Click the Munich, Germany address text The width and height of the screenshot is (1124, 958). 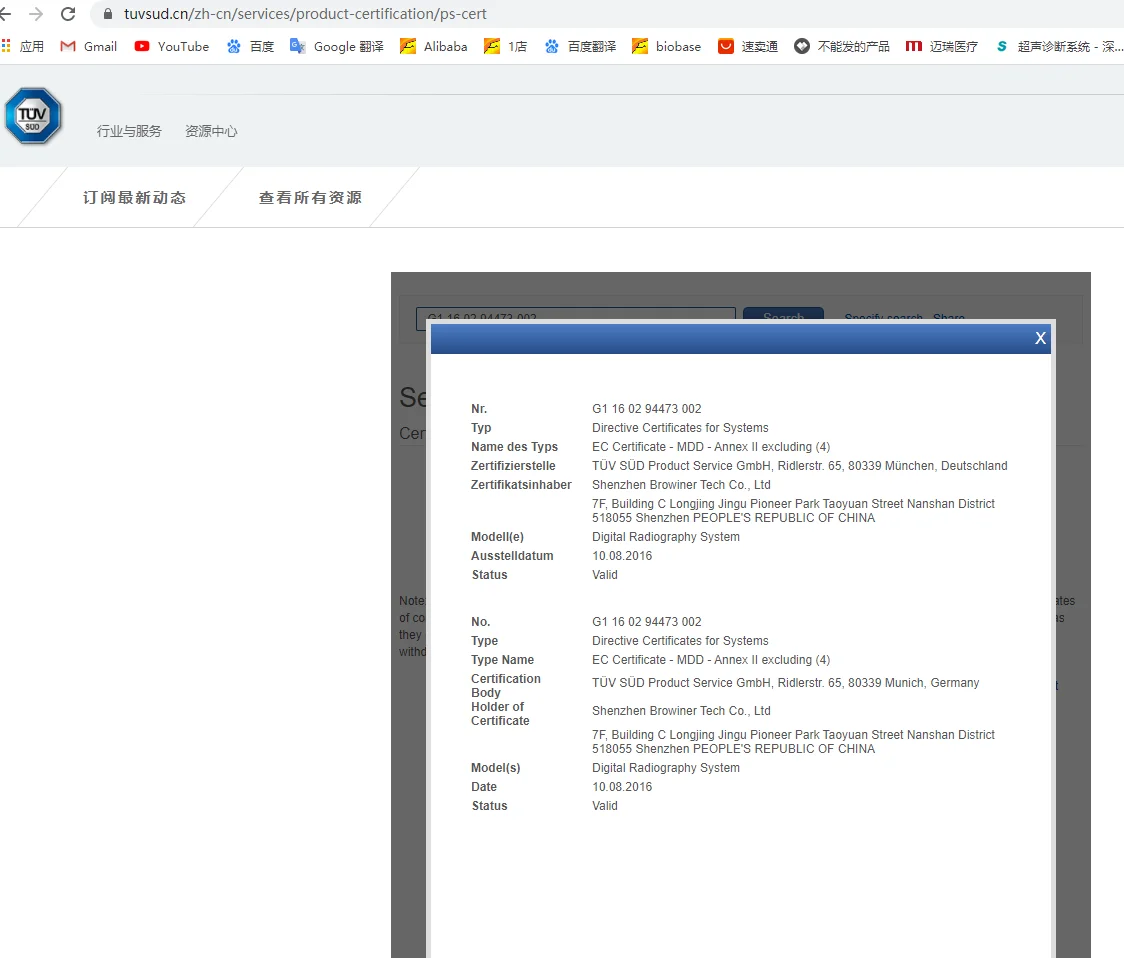[786, 683]
